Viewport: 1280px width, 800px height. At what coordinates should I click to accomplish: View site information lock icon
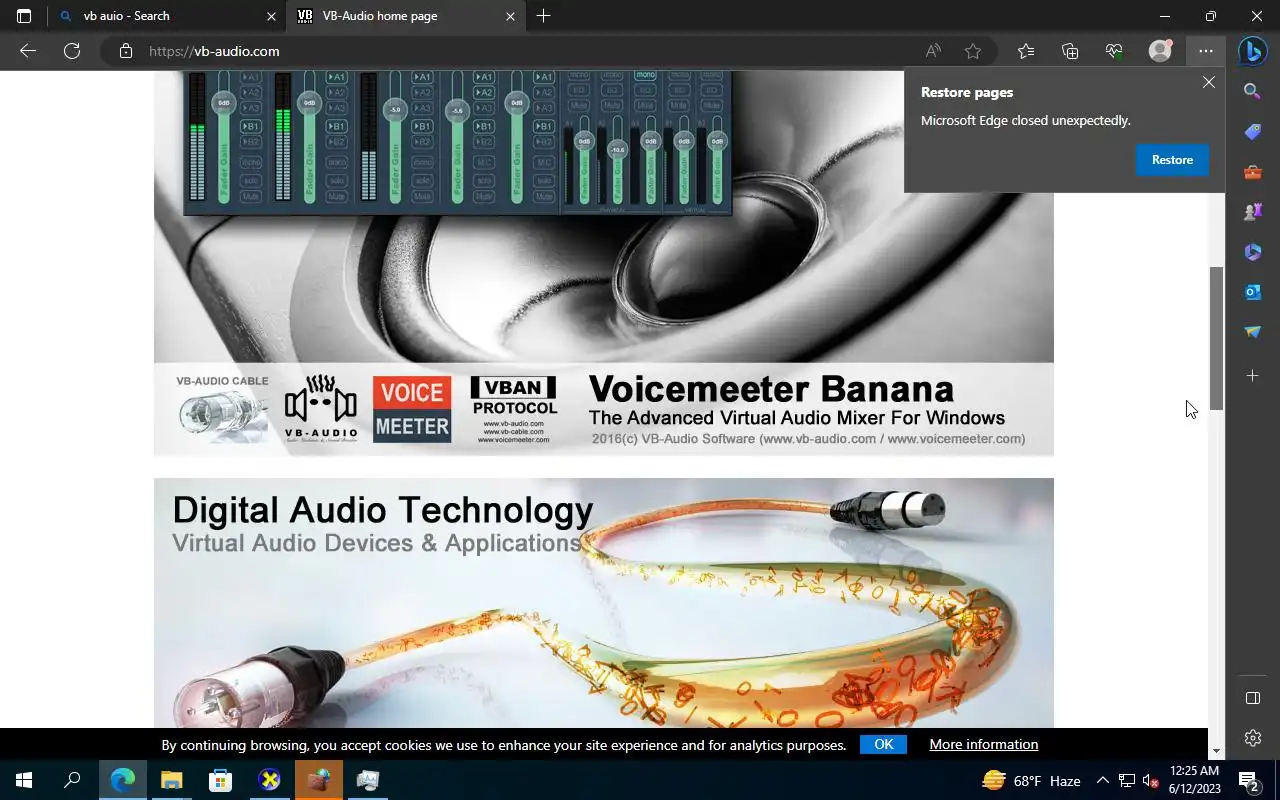click(125, 51)
